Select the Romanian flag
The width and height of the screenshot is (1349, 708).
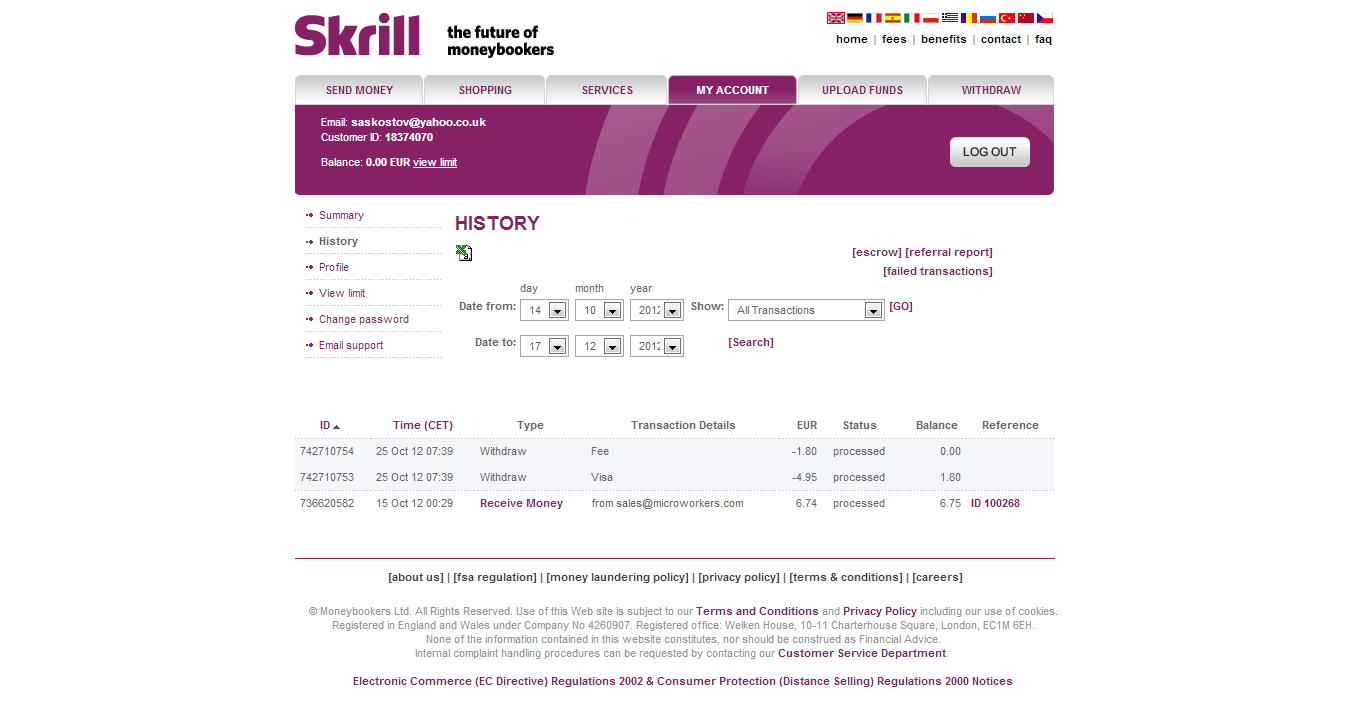[x=969, y=18]
